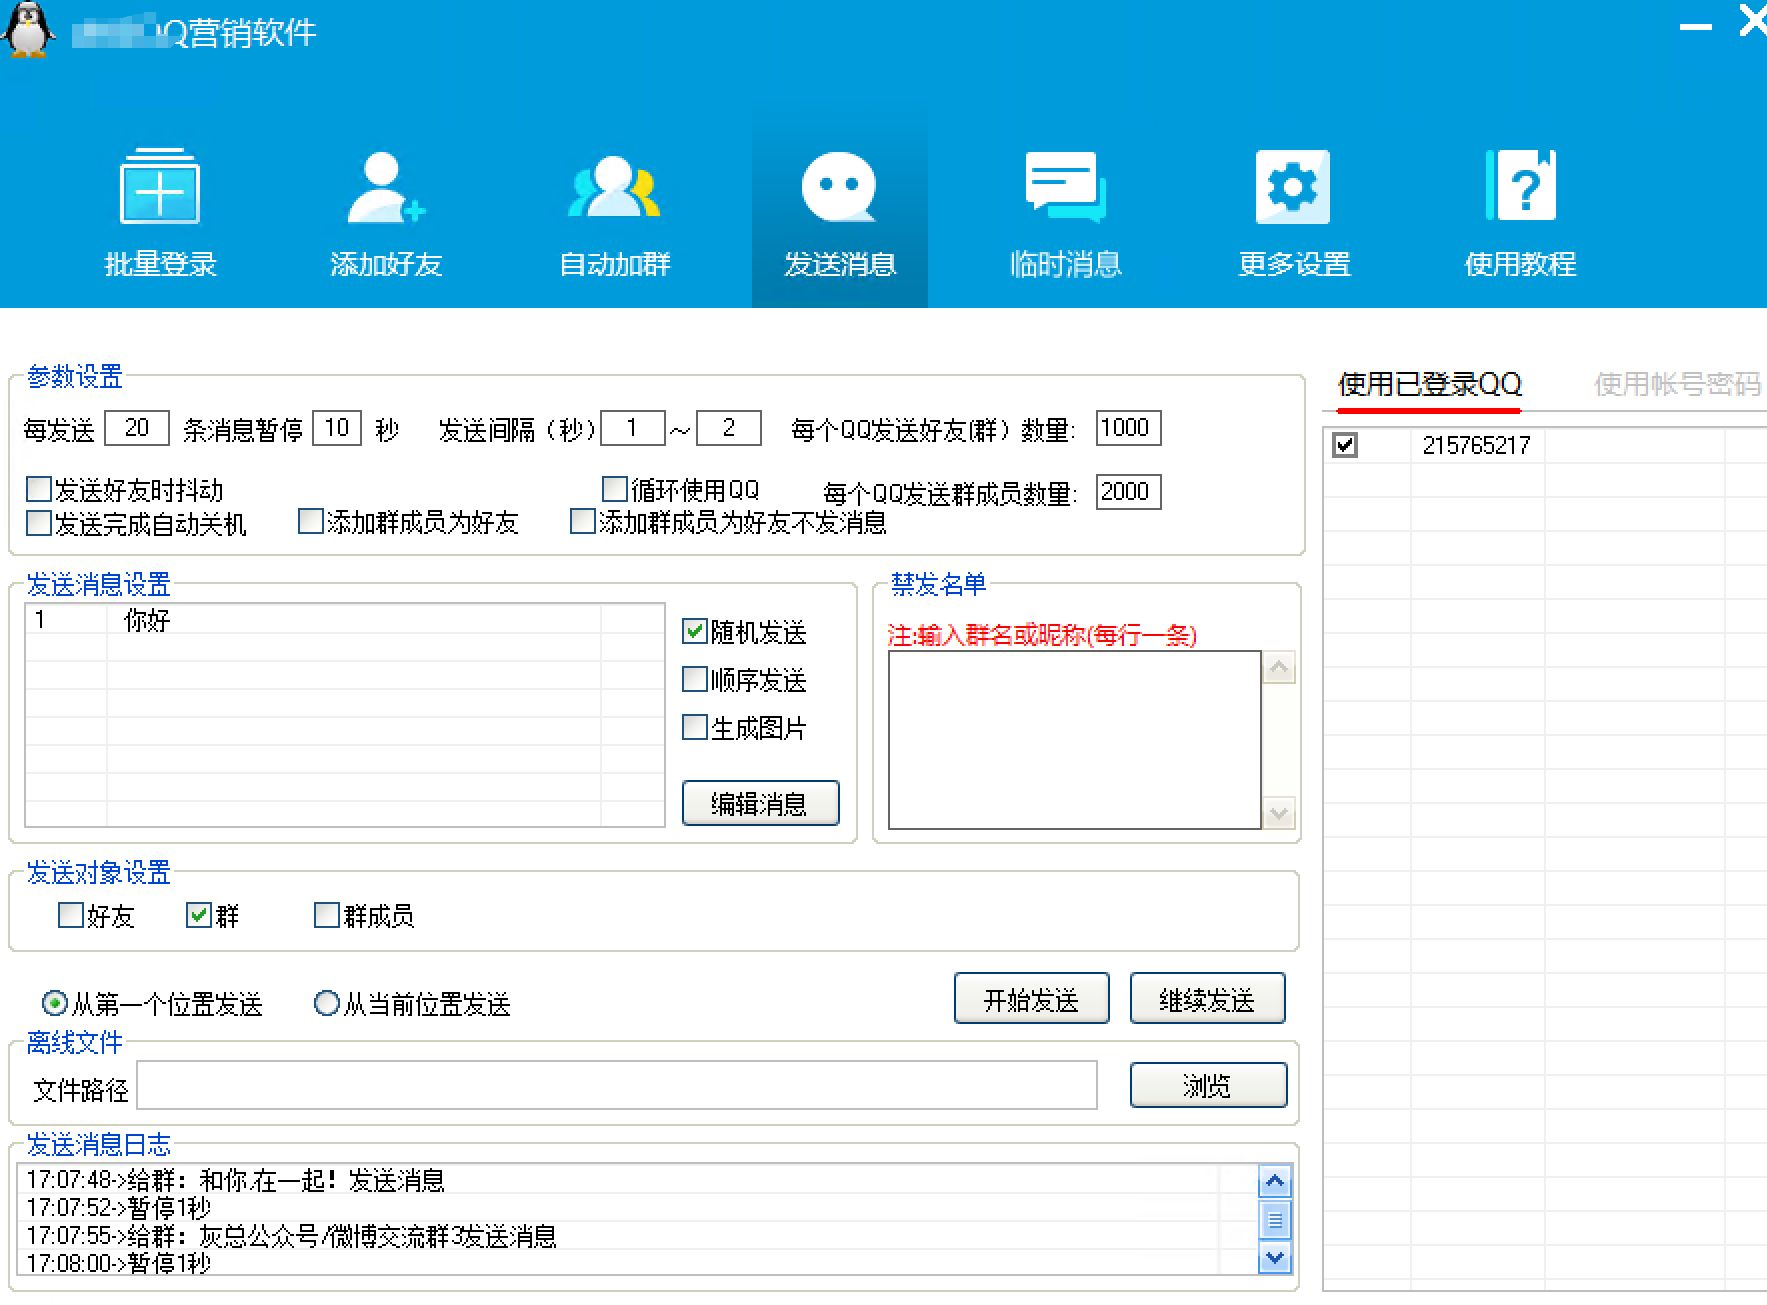This screenshot has width=1767, height=1305.
Task: Toggle 添加群成员为好友 checkbox
Action: tap(311, 521)
